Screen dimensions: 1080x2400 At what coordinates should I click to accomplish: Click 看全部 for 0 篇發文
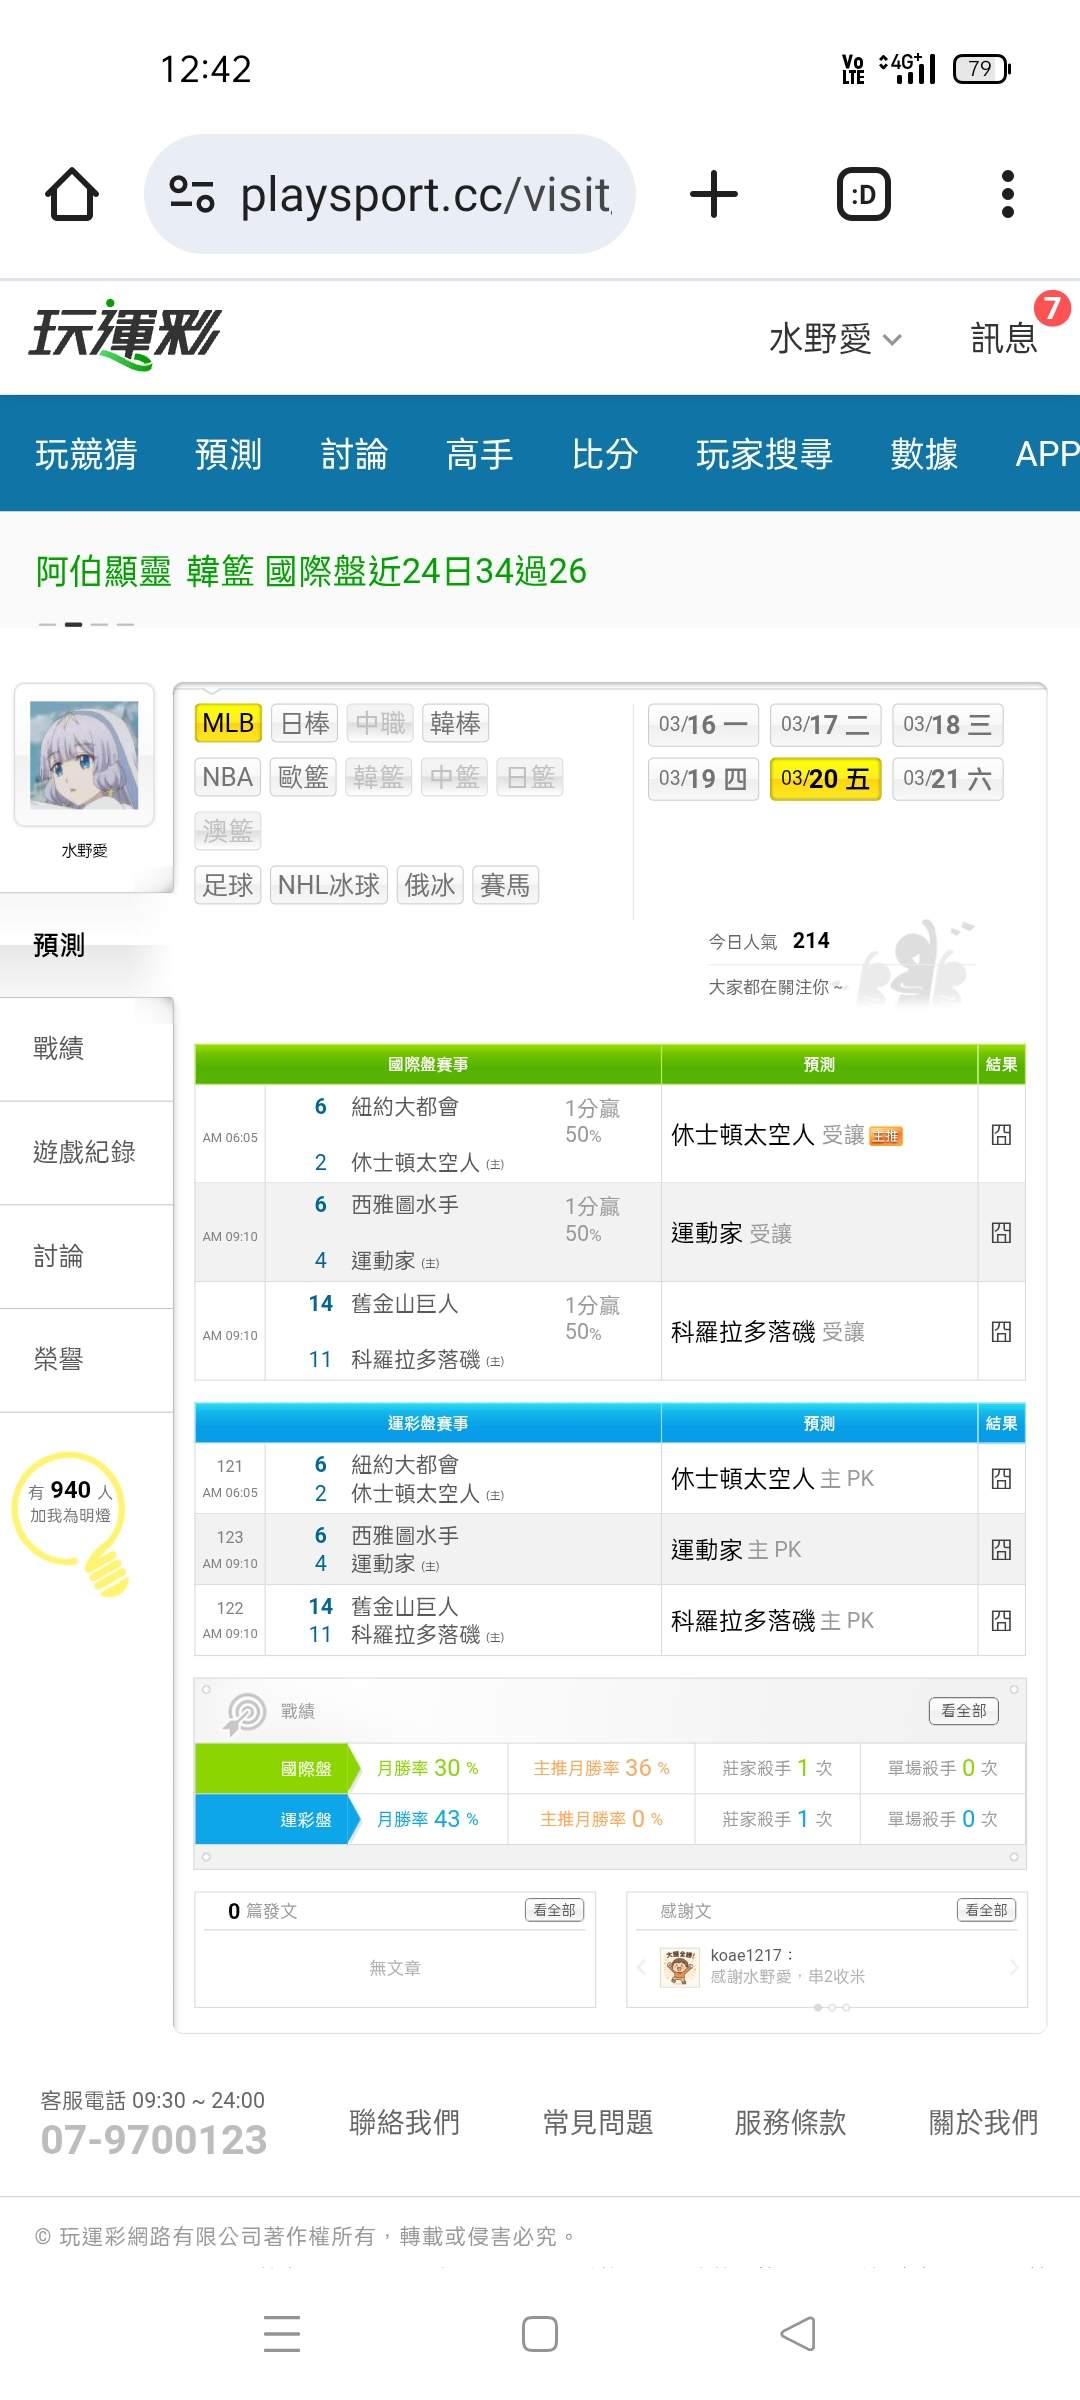click(554, 1910)
